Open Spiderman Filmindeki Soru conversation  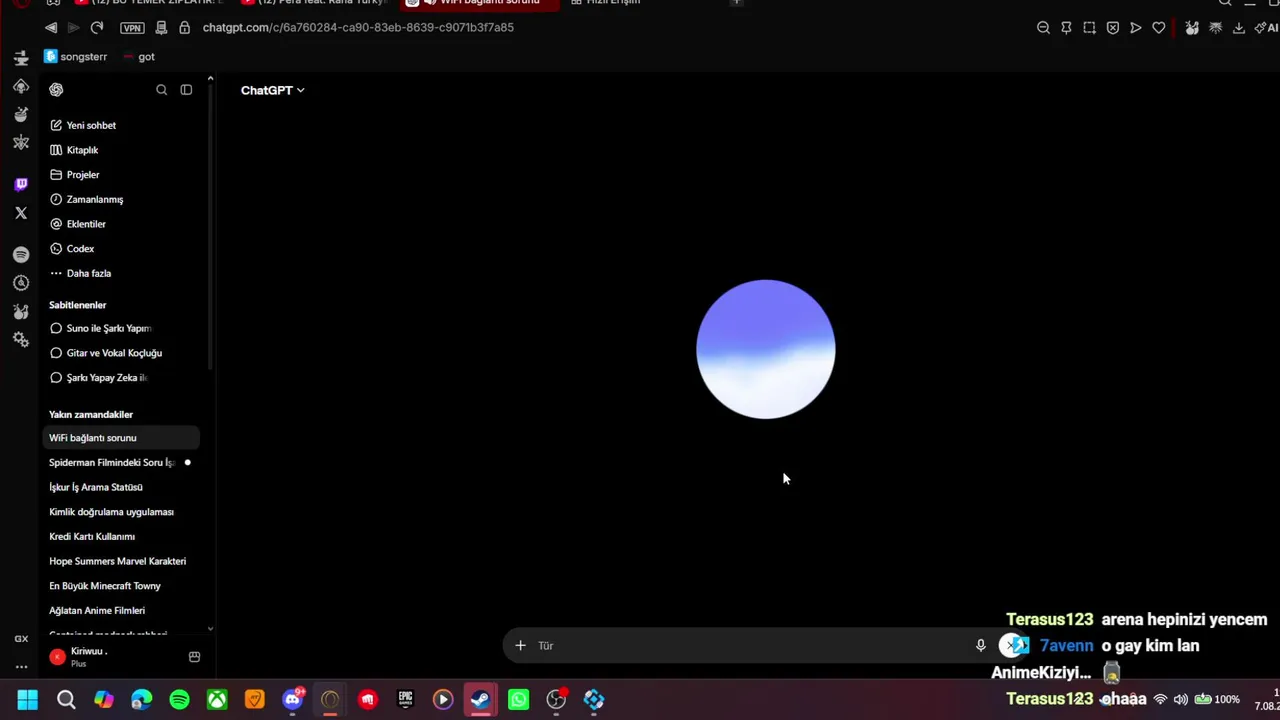click(x=122, y=462)
